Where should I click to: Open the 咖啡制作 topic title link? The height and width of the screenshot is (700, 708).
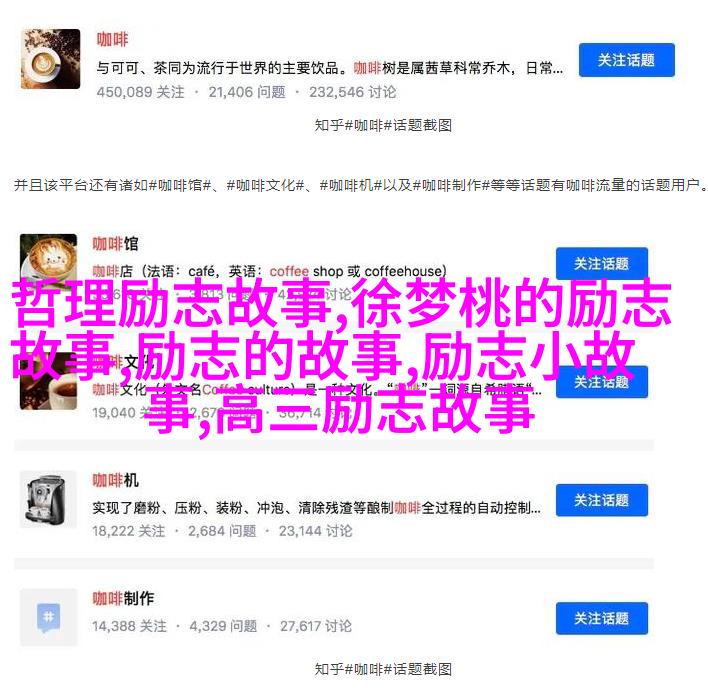coord(123,598)
